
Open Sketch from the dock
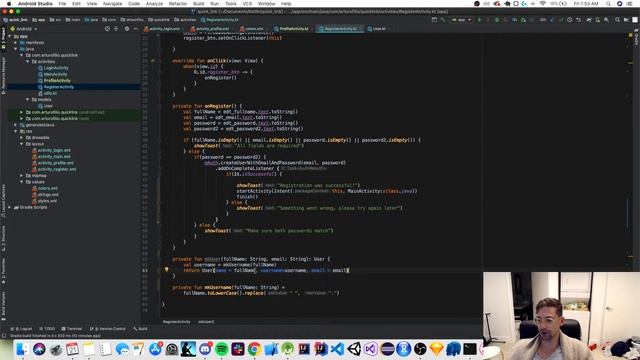click(x=437, y=349)
